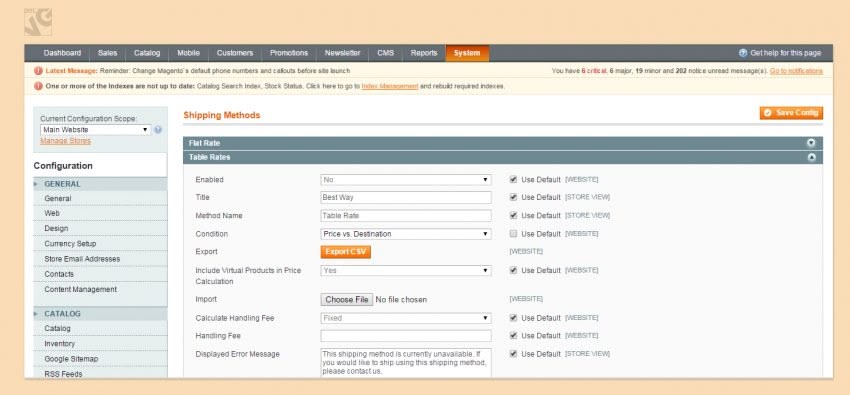Expand the Flat Rate section header
The width and height of the screenshot is (850, 395).
(503, 143)
